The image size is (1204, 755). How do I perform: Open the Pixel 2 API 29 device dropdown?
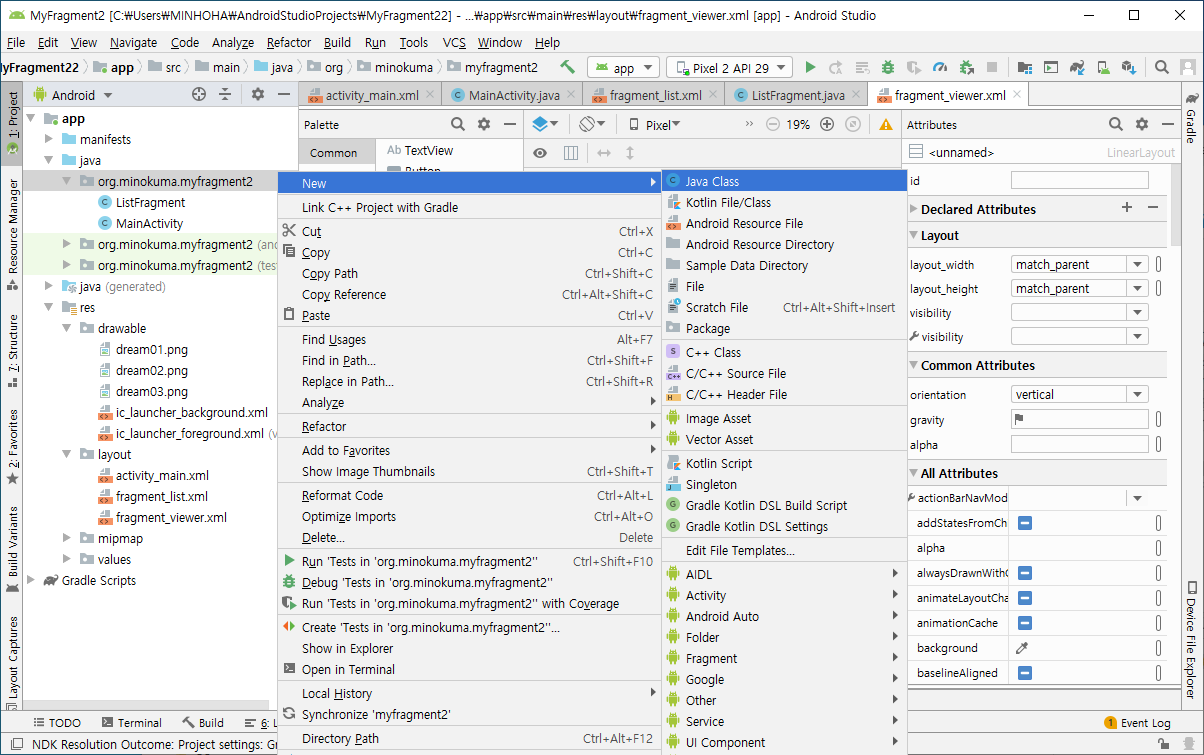point(729,68)
